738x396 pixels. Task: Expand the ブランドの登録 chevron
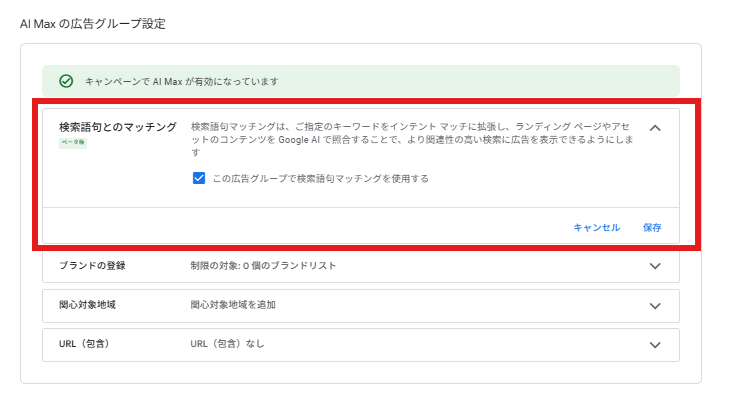(x=655, y=266)
